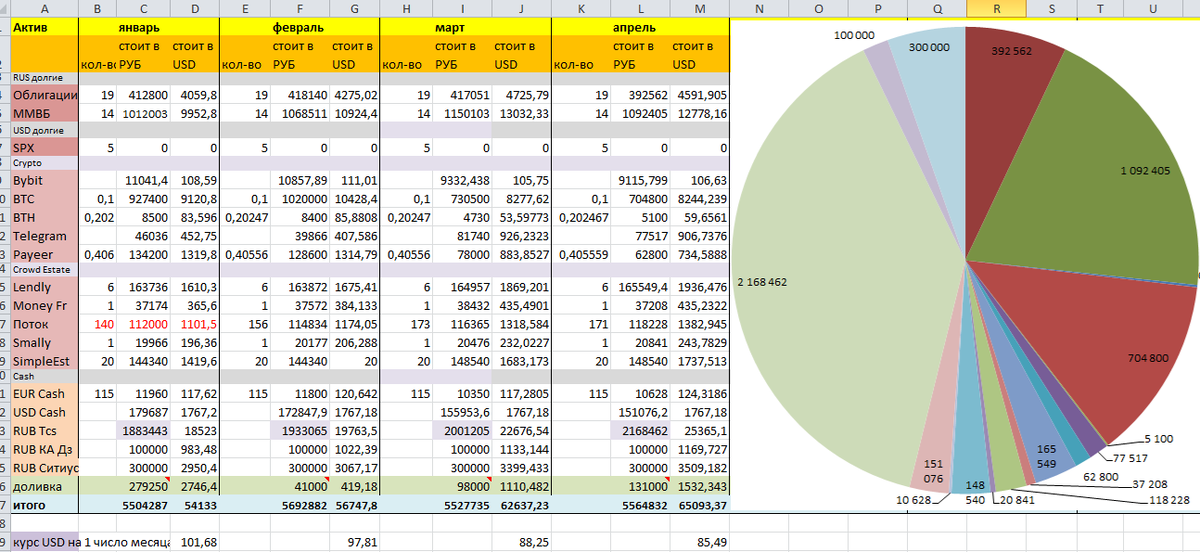The width and height of the screenshot is (1200, 552).
Task: Select the 'EUR Cash' asset cell
Action: [45, 394]
